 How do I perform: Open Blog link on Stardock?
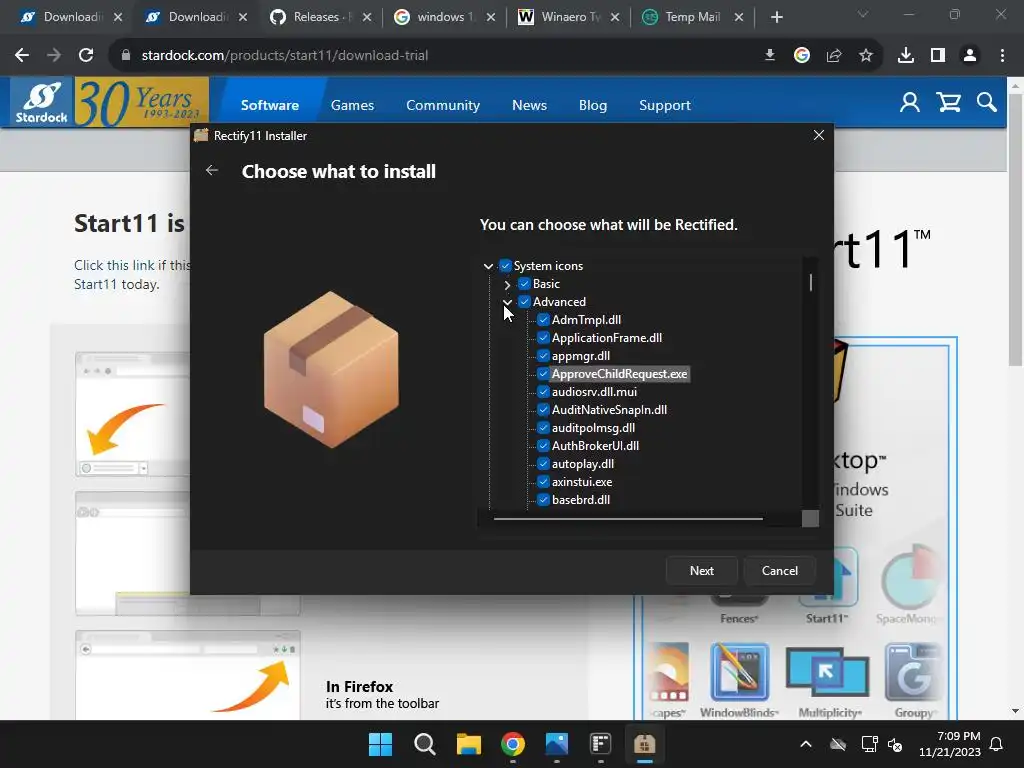pyautogui.click(x=592, y=105)
